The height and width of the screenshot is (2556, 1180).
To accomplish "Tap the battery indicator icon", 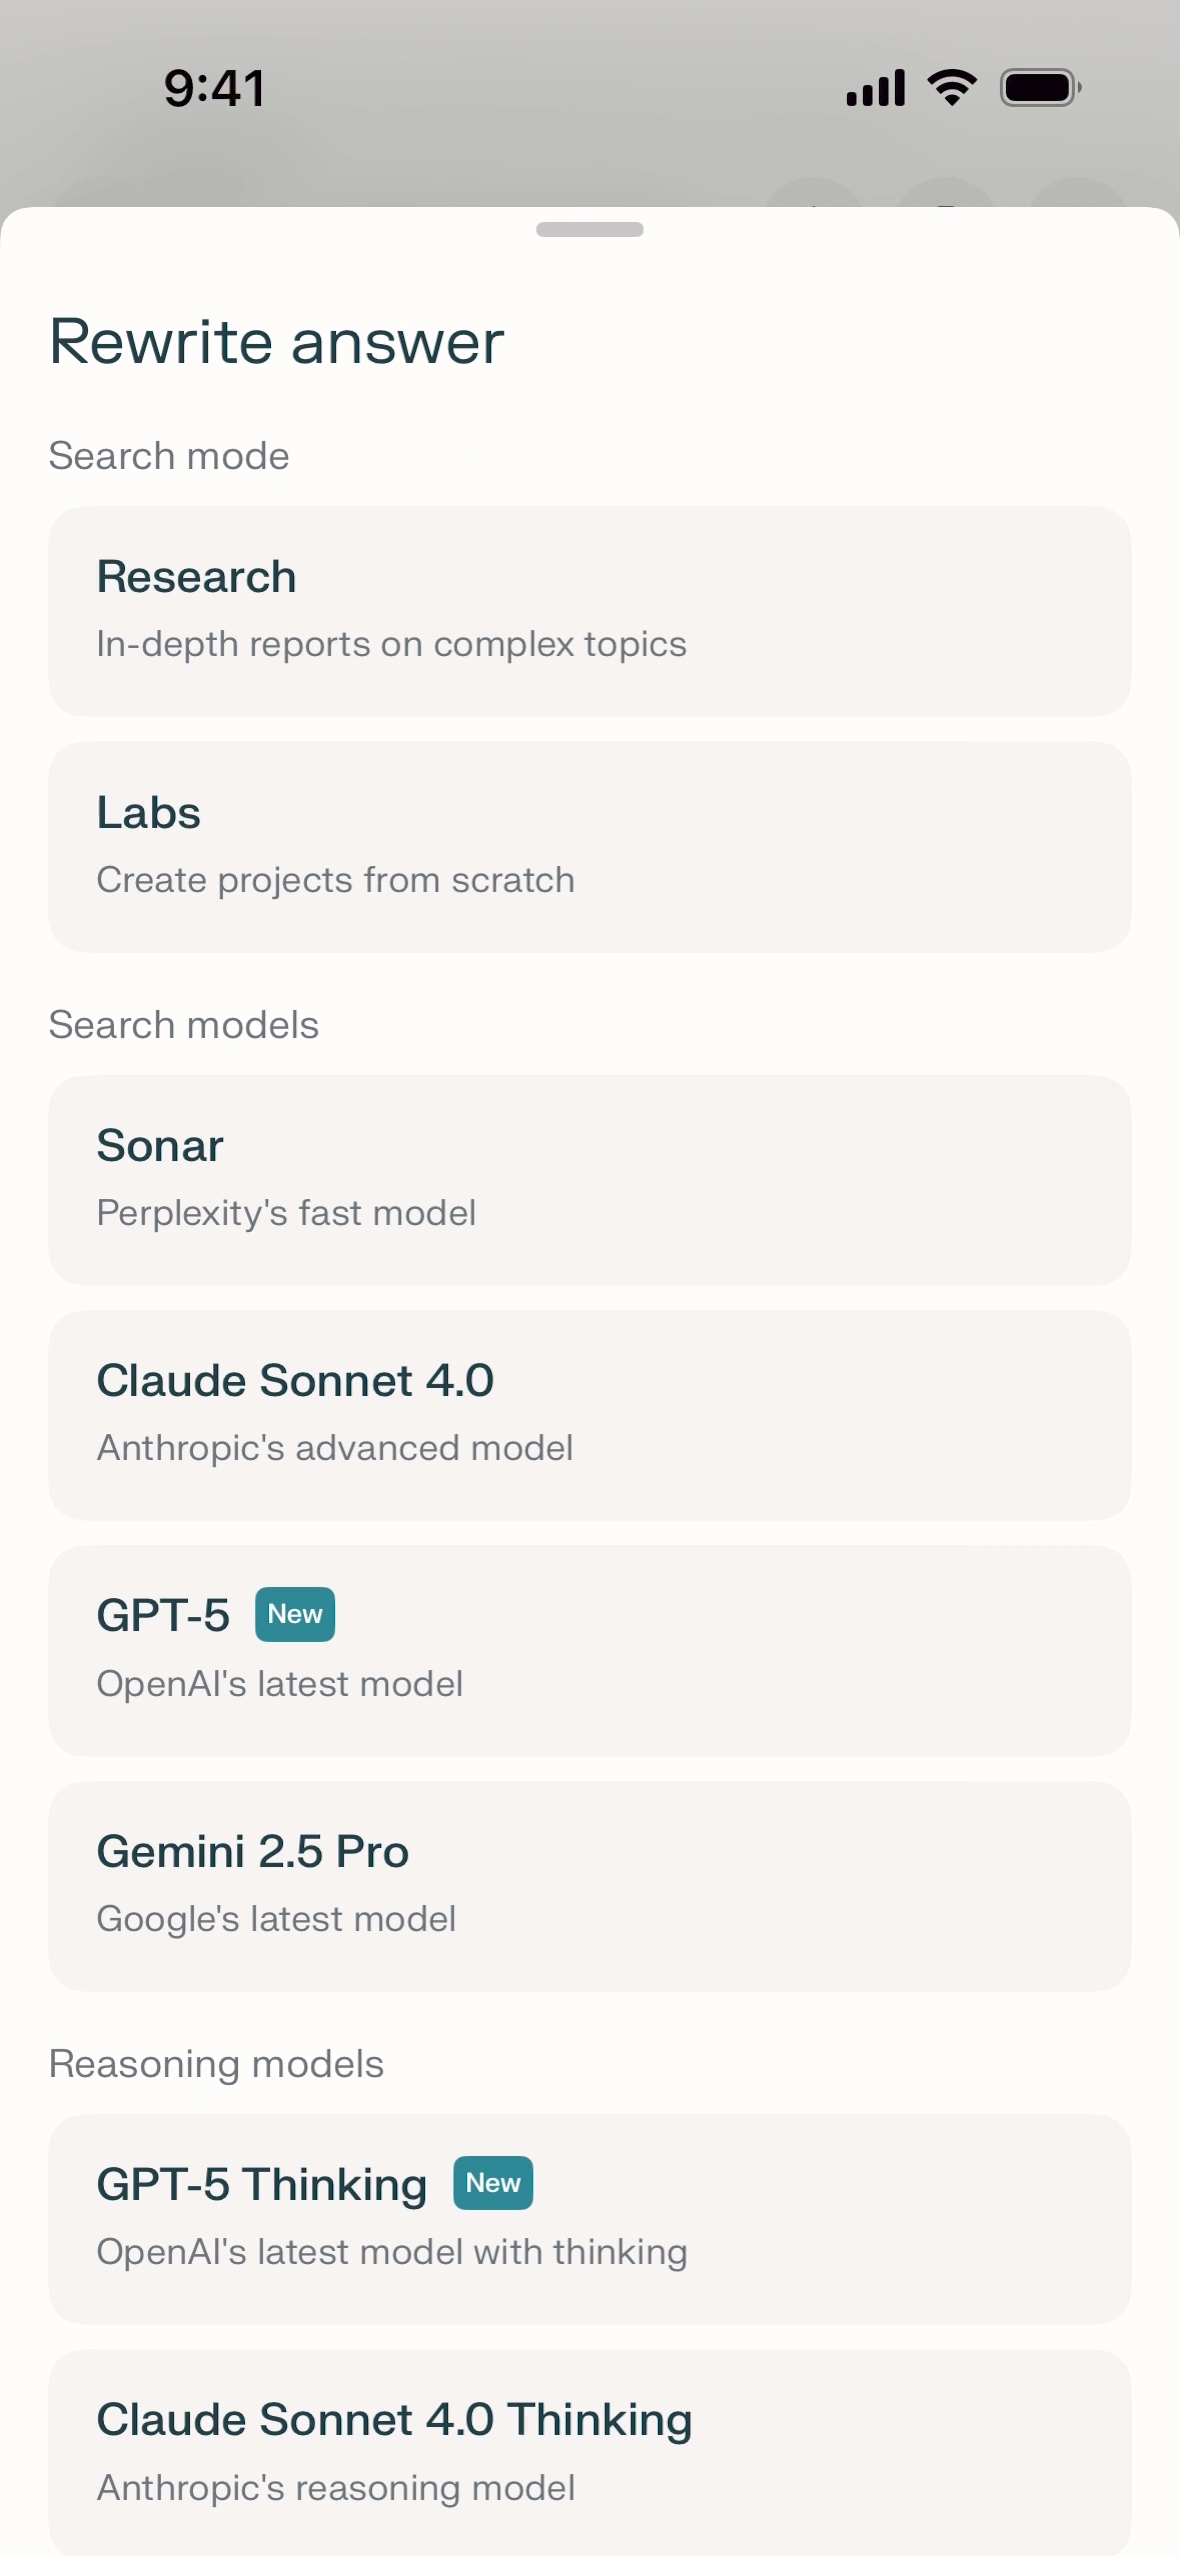I will (x=1040, y=88).
